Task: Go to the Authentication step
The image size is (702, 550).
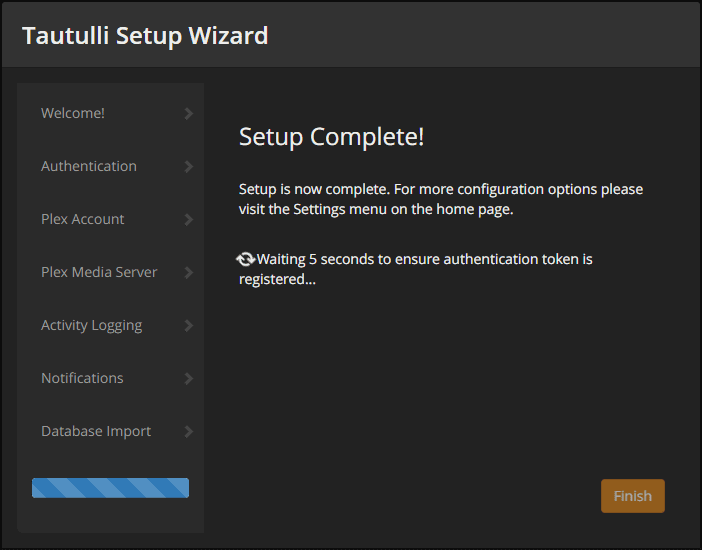Action: click(x=89, y=166)
